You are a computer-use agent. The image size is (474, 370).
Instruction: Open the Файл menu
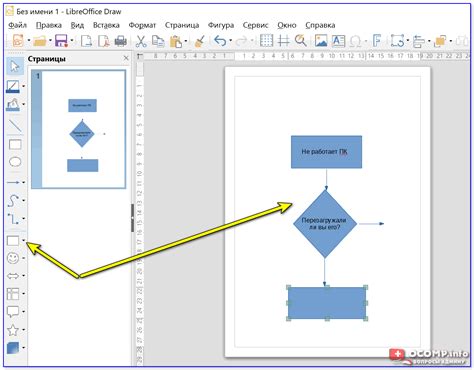pyautogui.click(x=18, y=25)
